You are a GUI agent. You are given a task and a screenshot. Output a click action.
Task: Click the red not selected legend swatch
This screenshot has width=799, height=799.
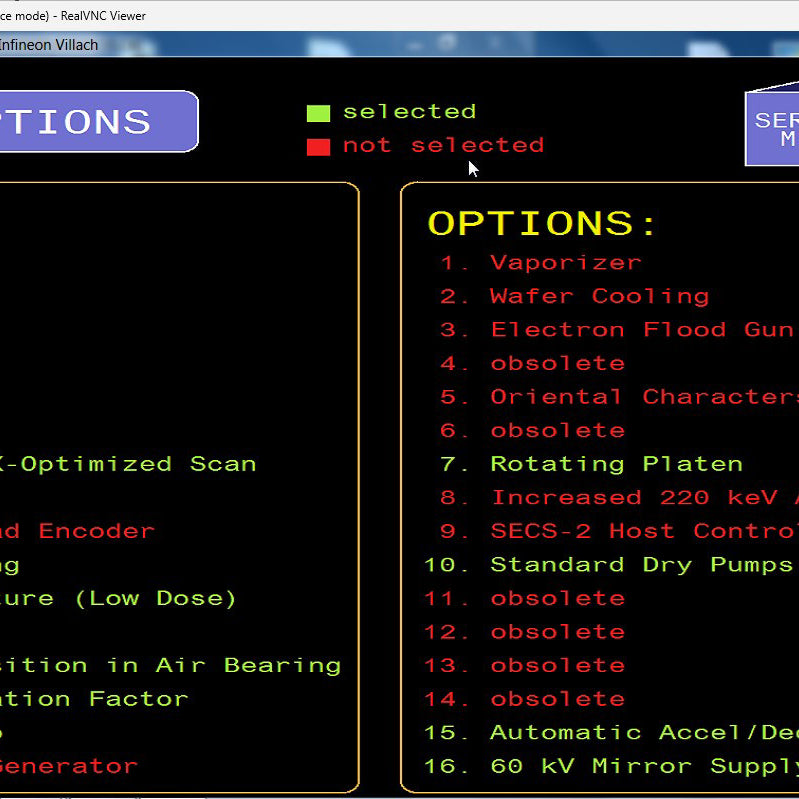coord(318,147)
